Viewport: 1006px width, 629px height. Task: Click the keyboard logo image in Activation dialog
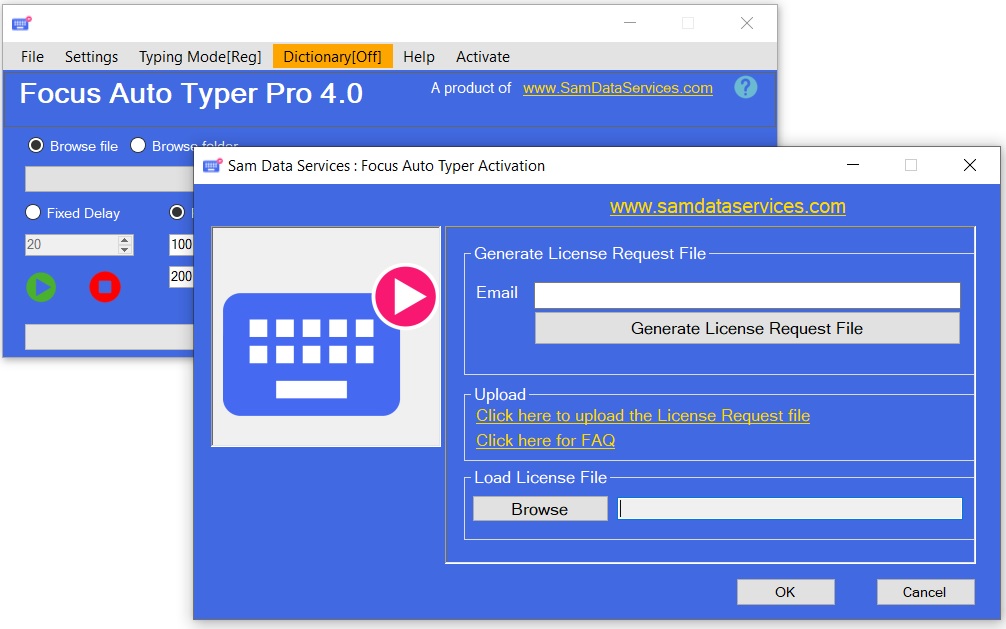tap(327, 337)
